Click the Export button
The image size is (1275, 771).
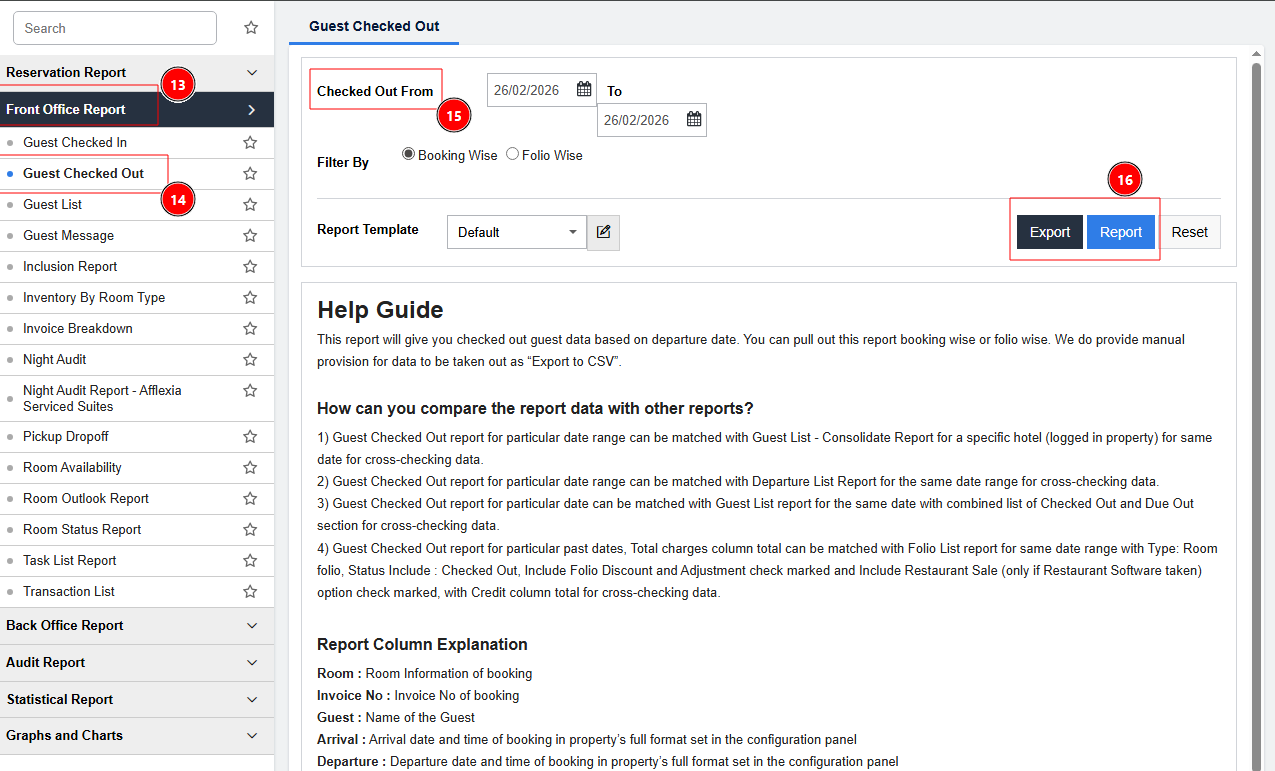1050,232
